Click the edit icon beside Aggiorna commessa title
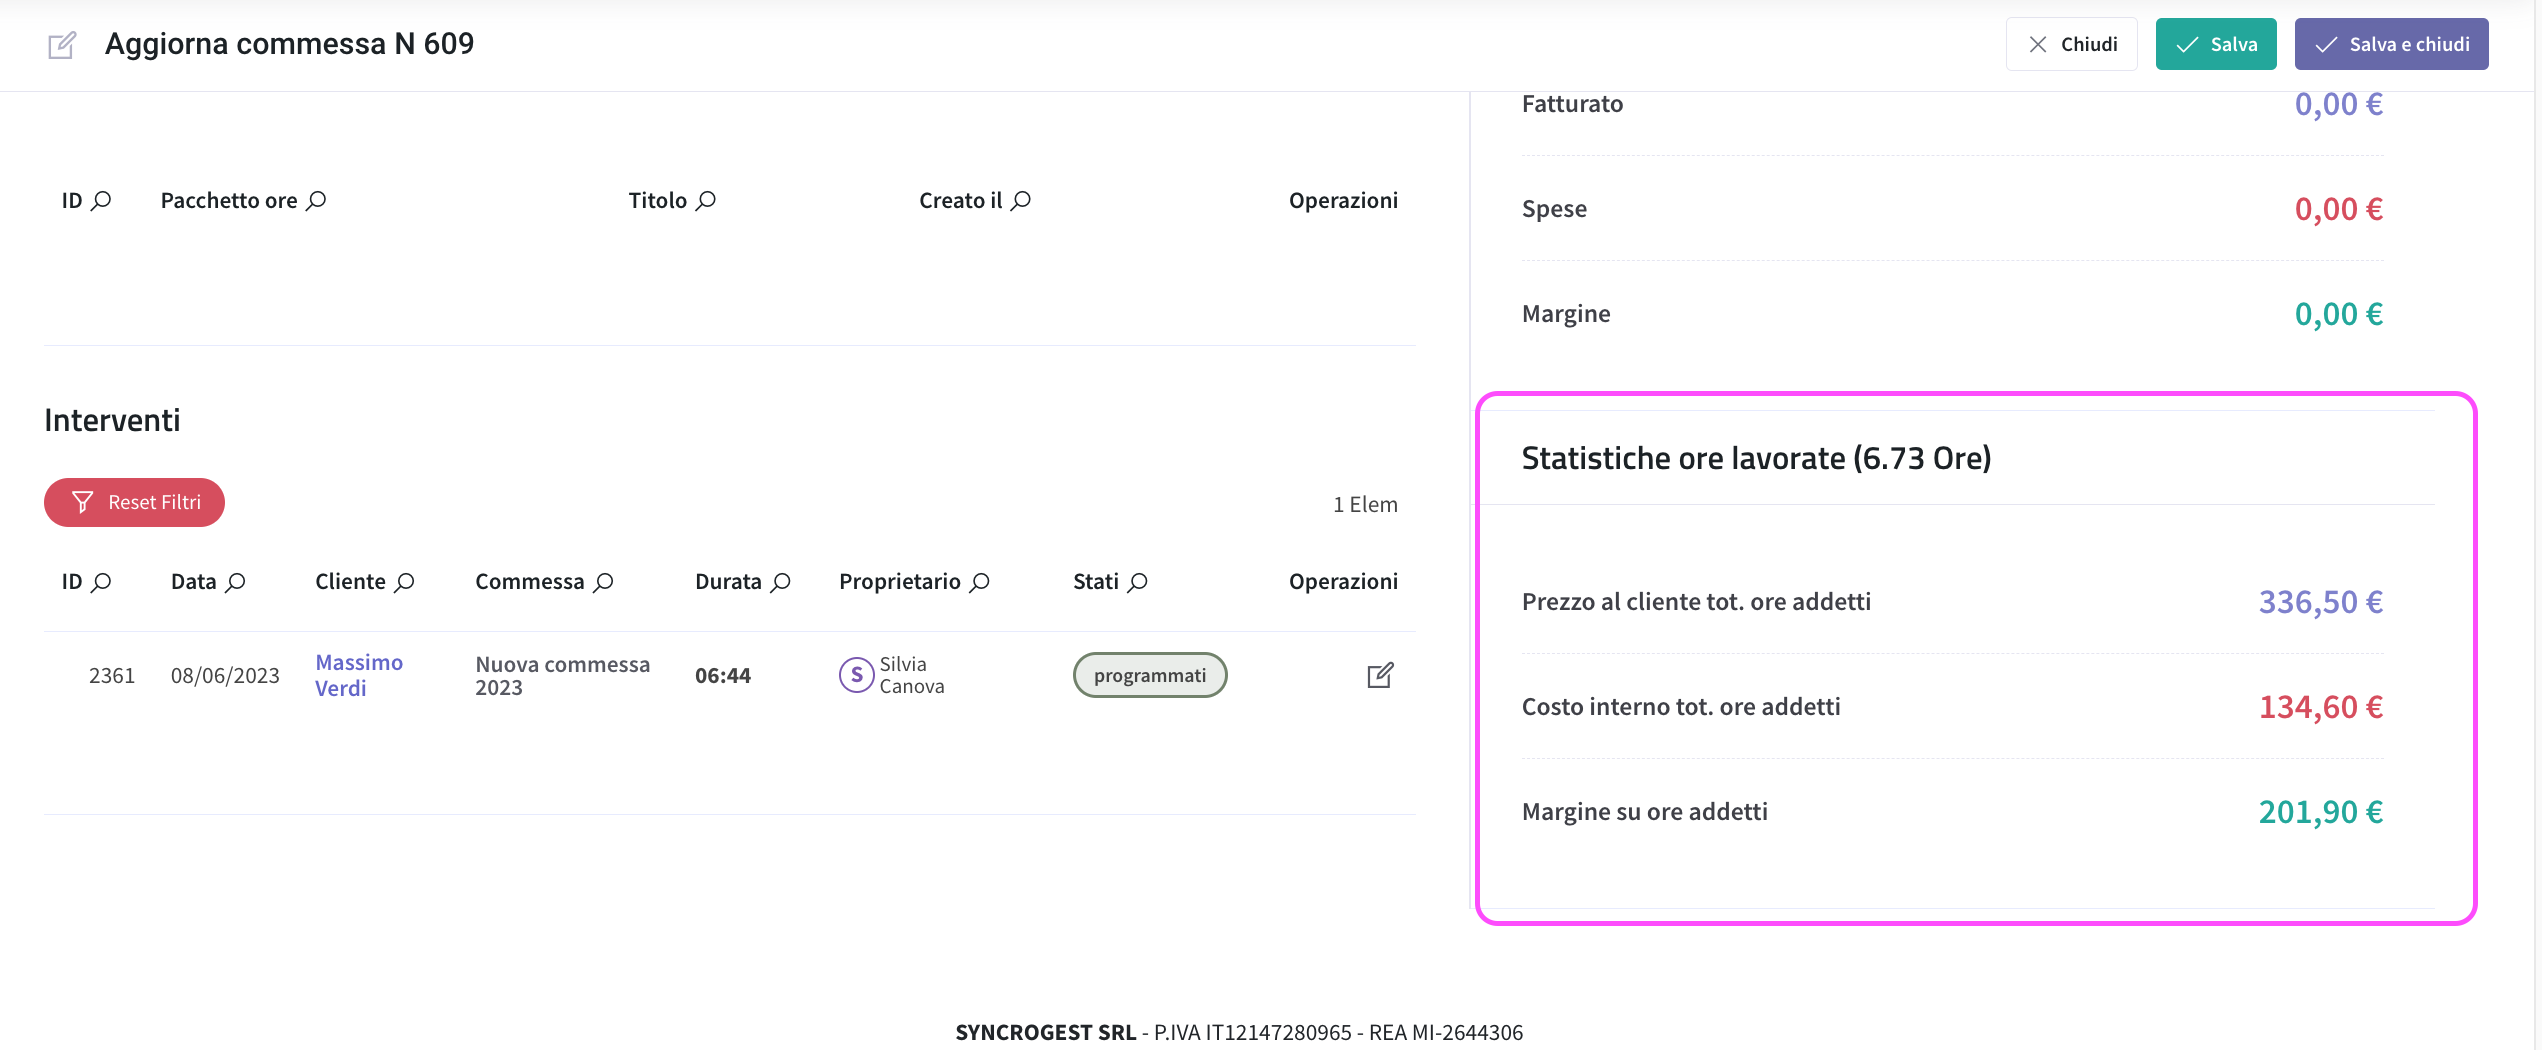The height and width of the screenshot is (1050, 2542). click(62, 45)
